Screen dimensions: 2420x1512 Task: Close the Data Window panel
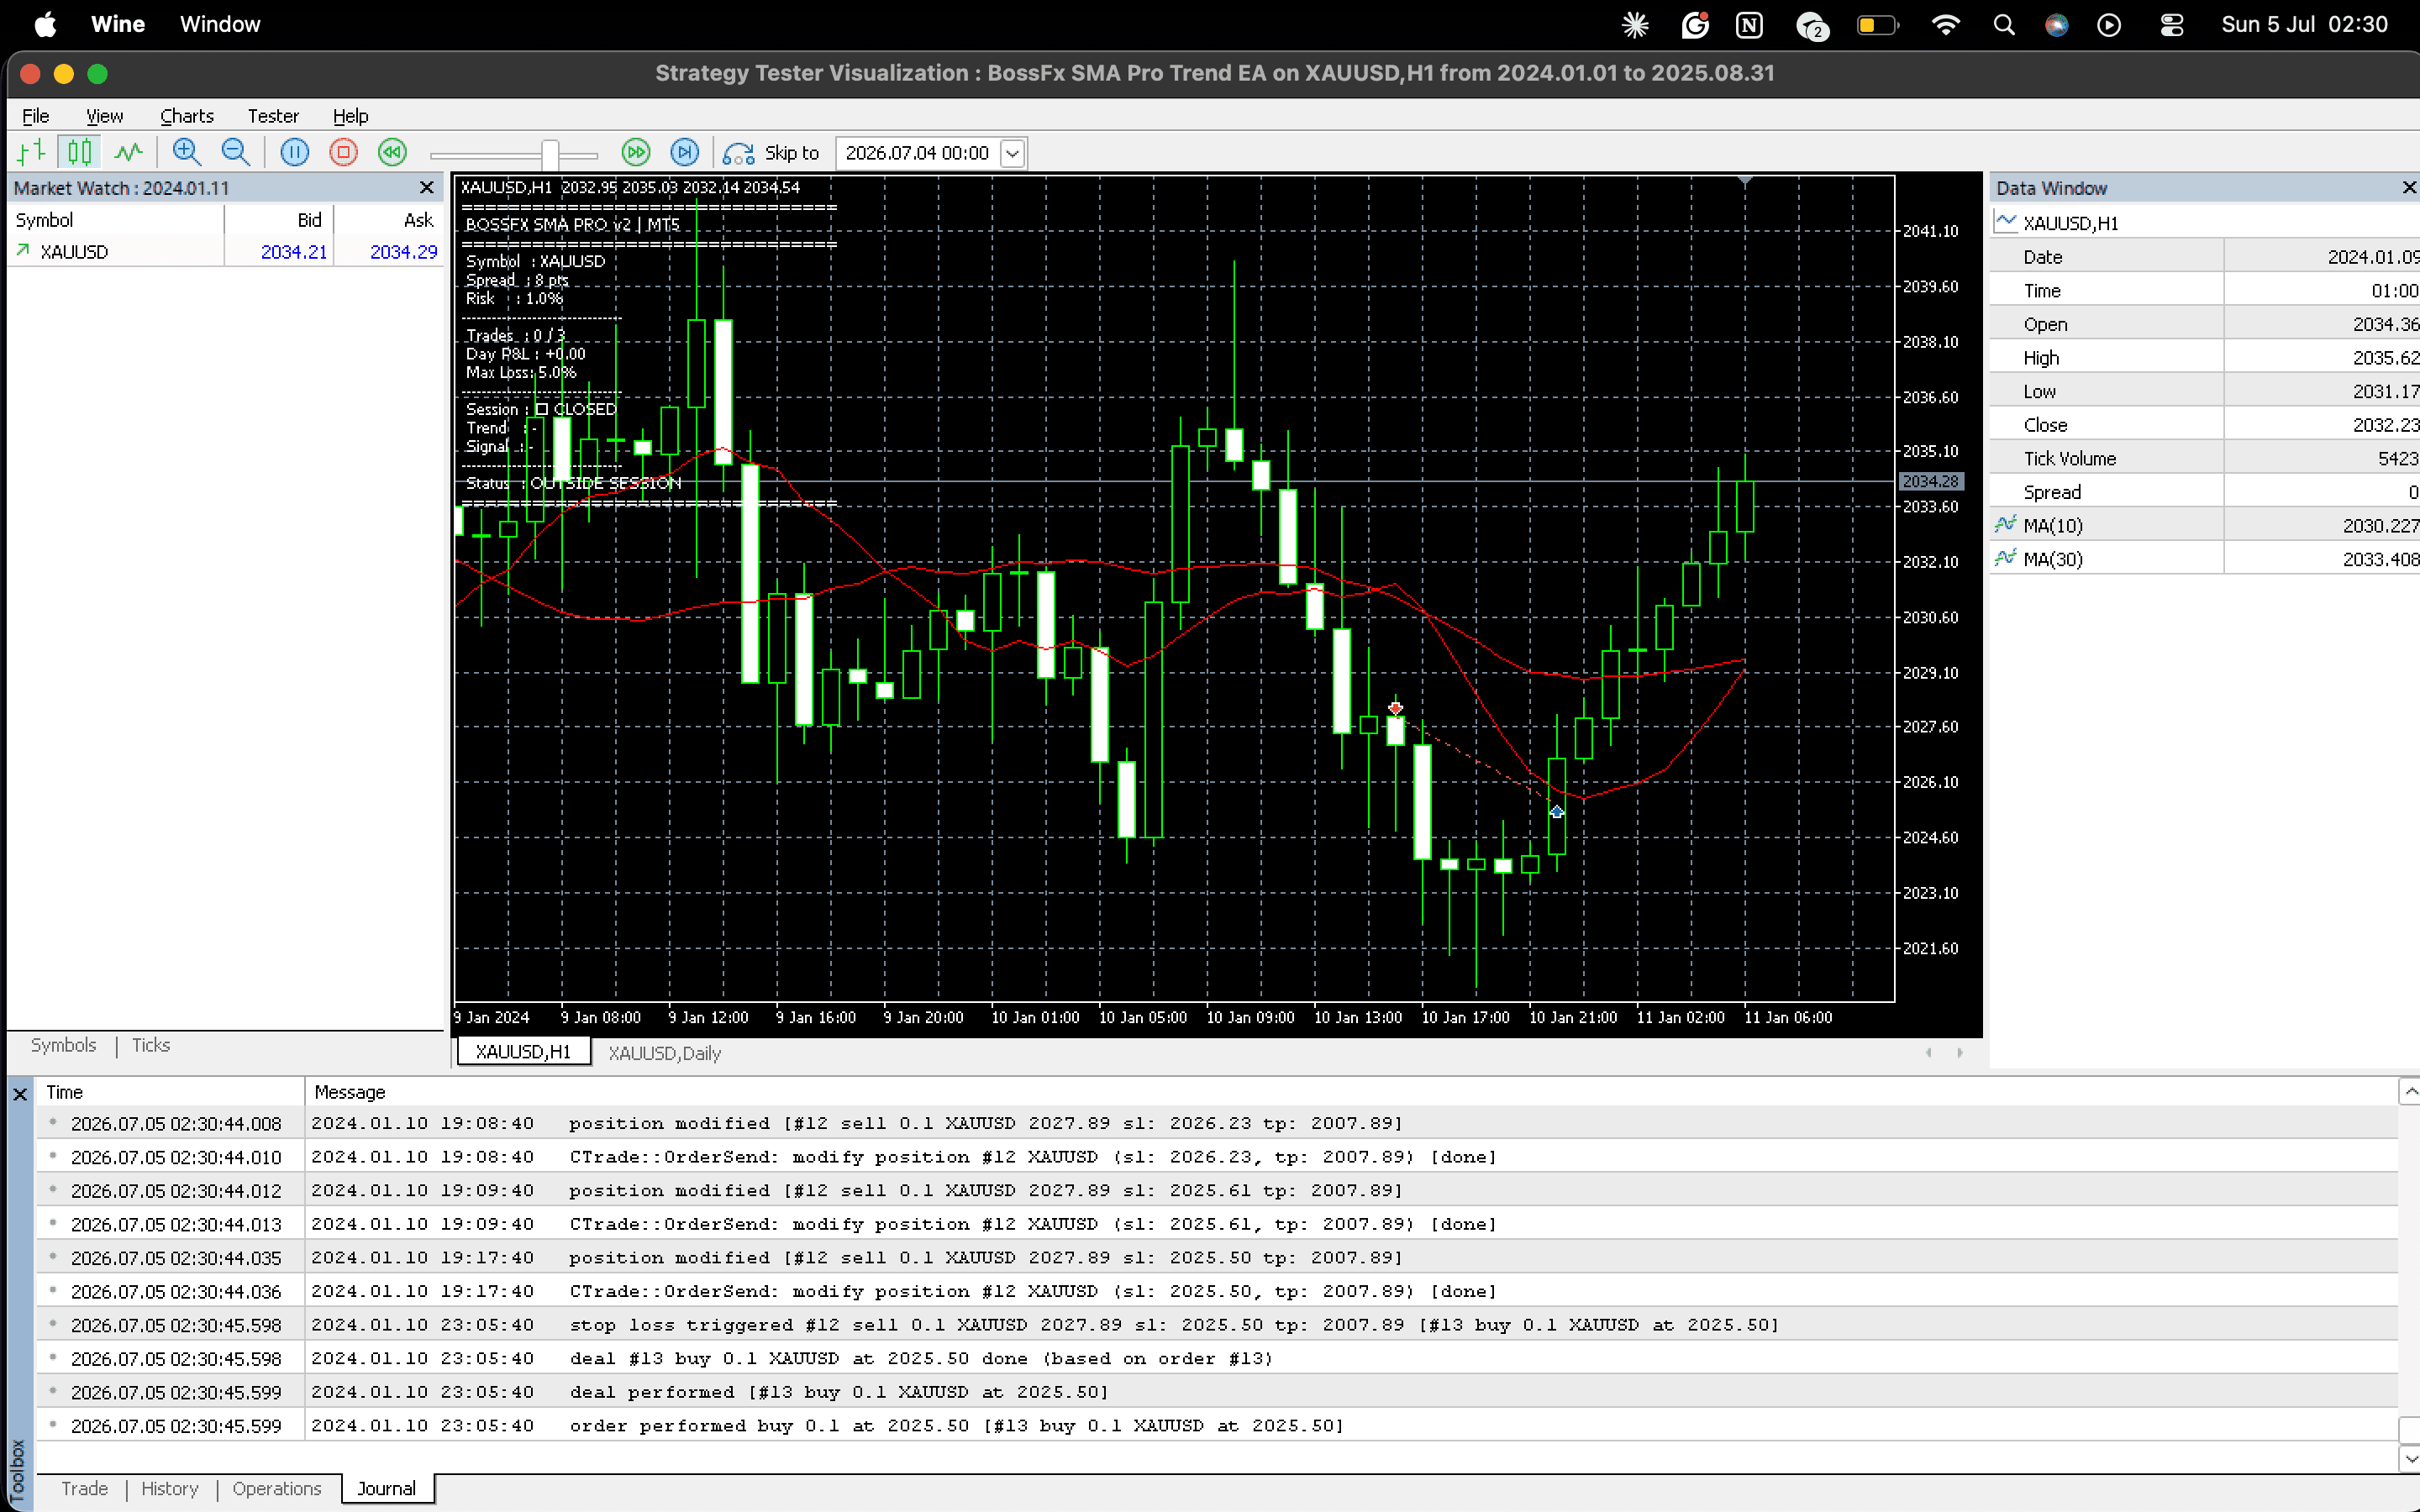coord(2409,188)
